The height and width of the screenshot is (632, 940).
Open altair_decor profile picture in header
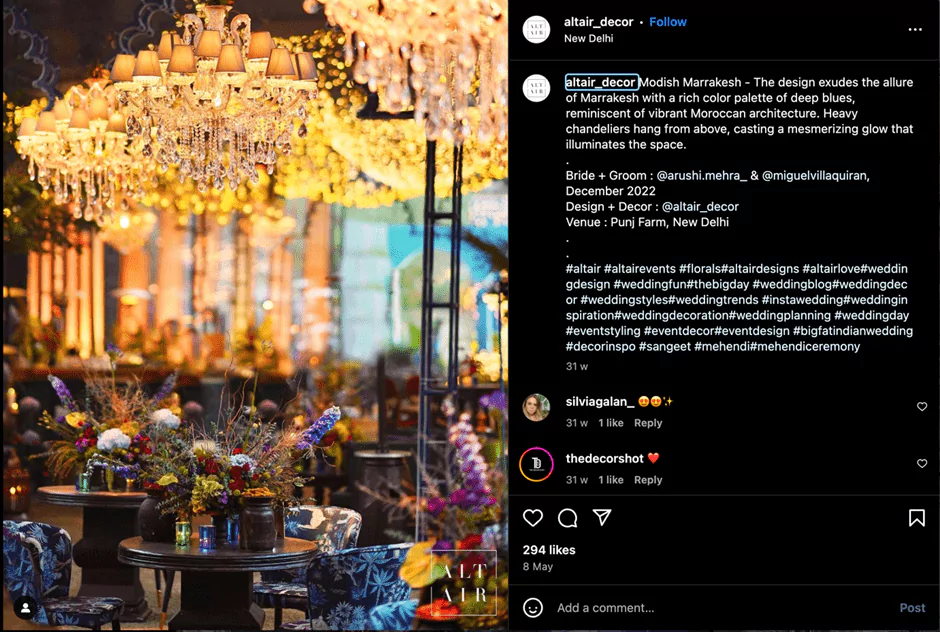tap(536, 29)
